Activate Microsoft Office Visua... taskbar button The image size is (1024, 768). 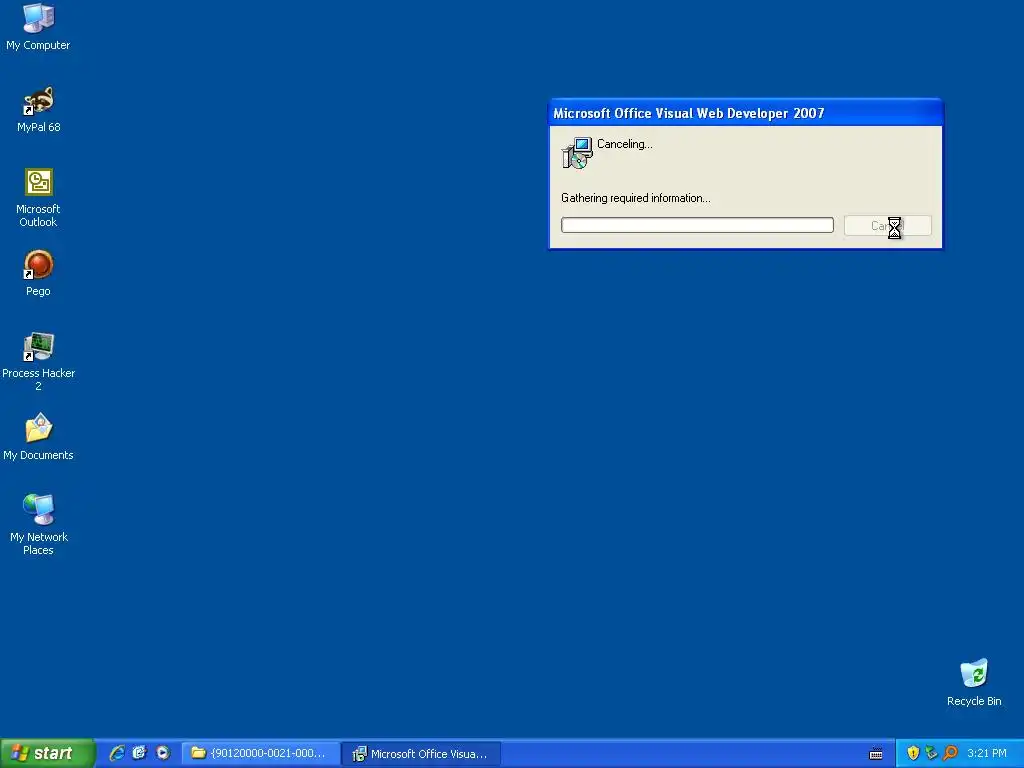421,753
